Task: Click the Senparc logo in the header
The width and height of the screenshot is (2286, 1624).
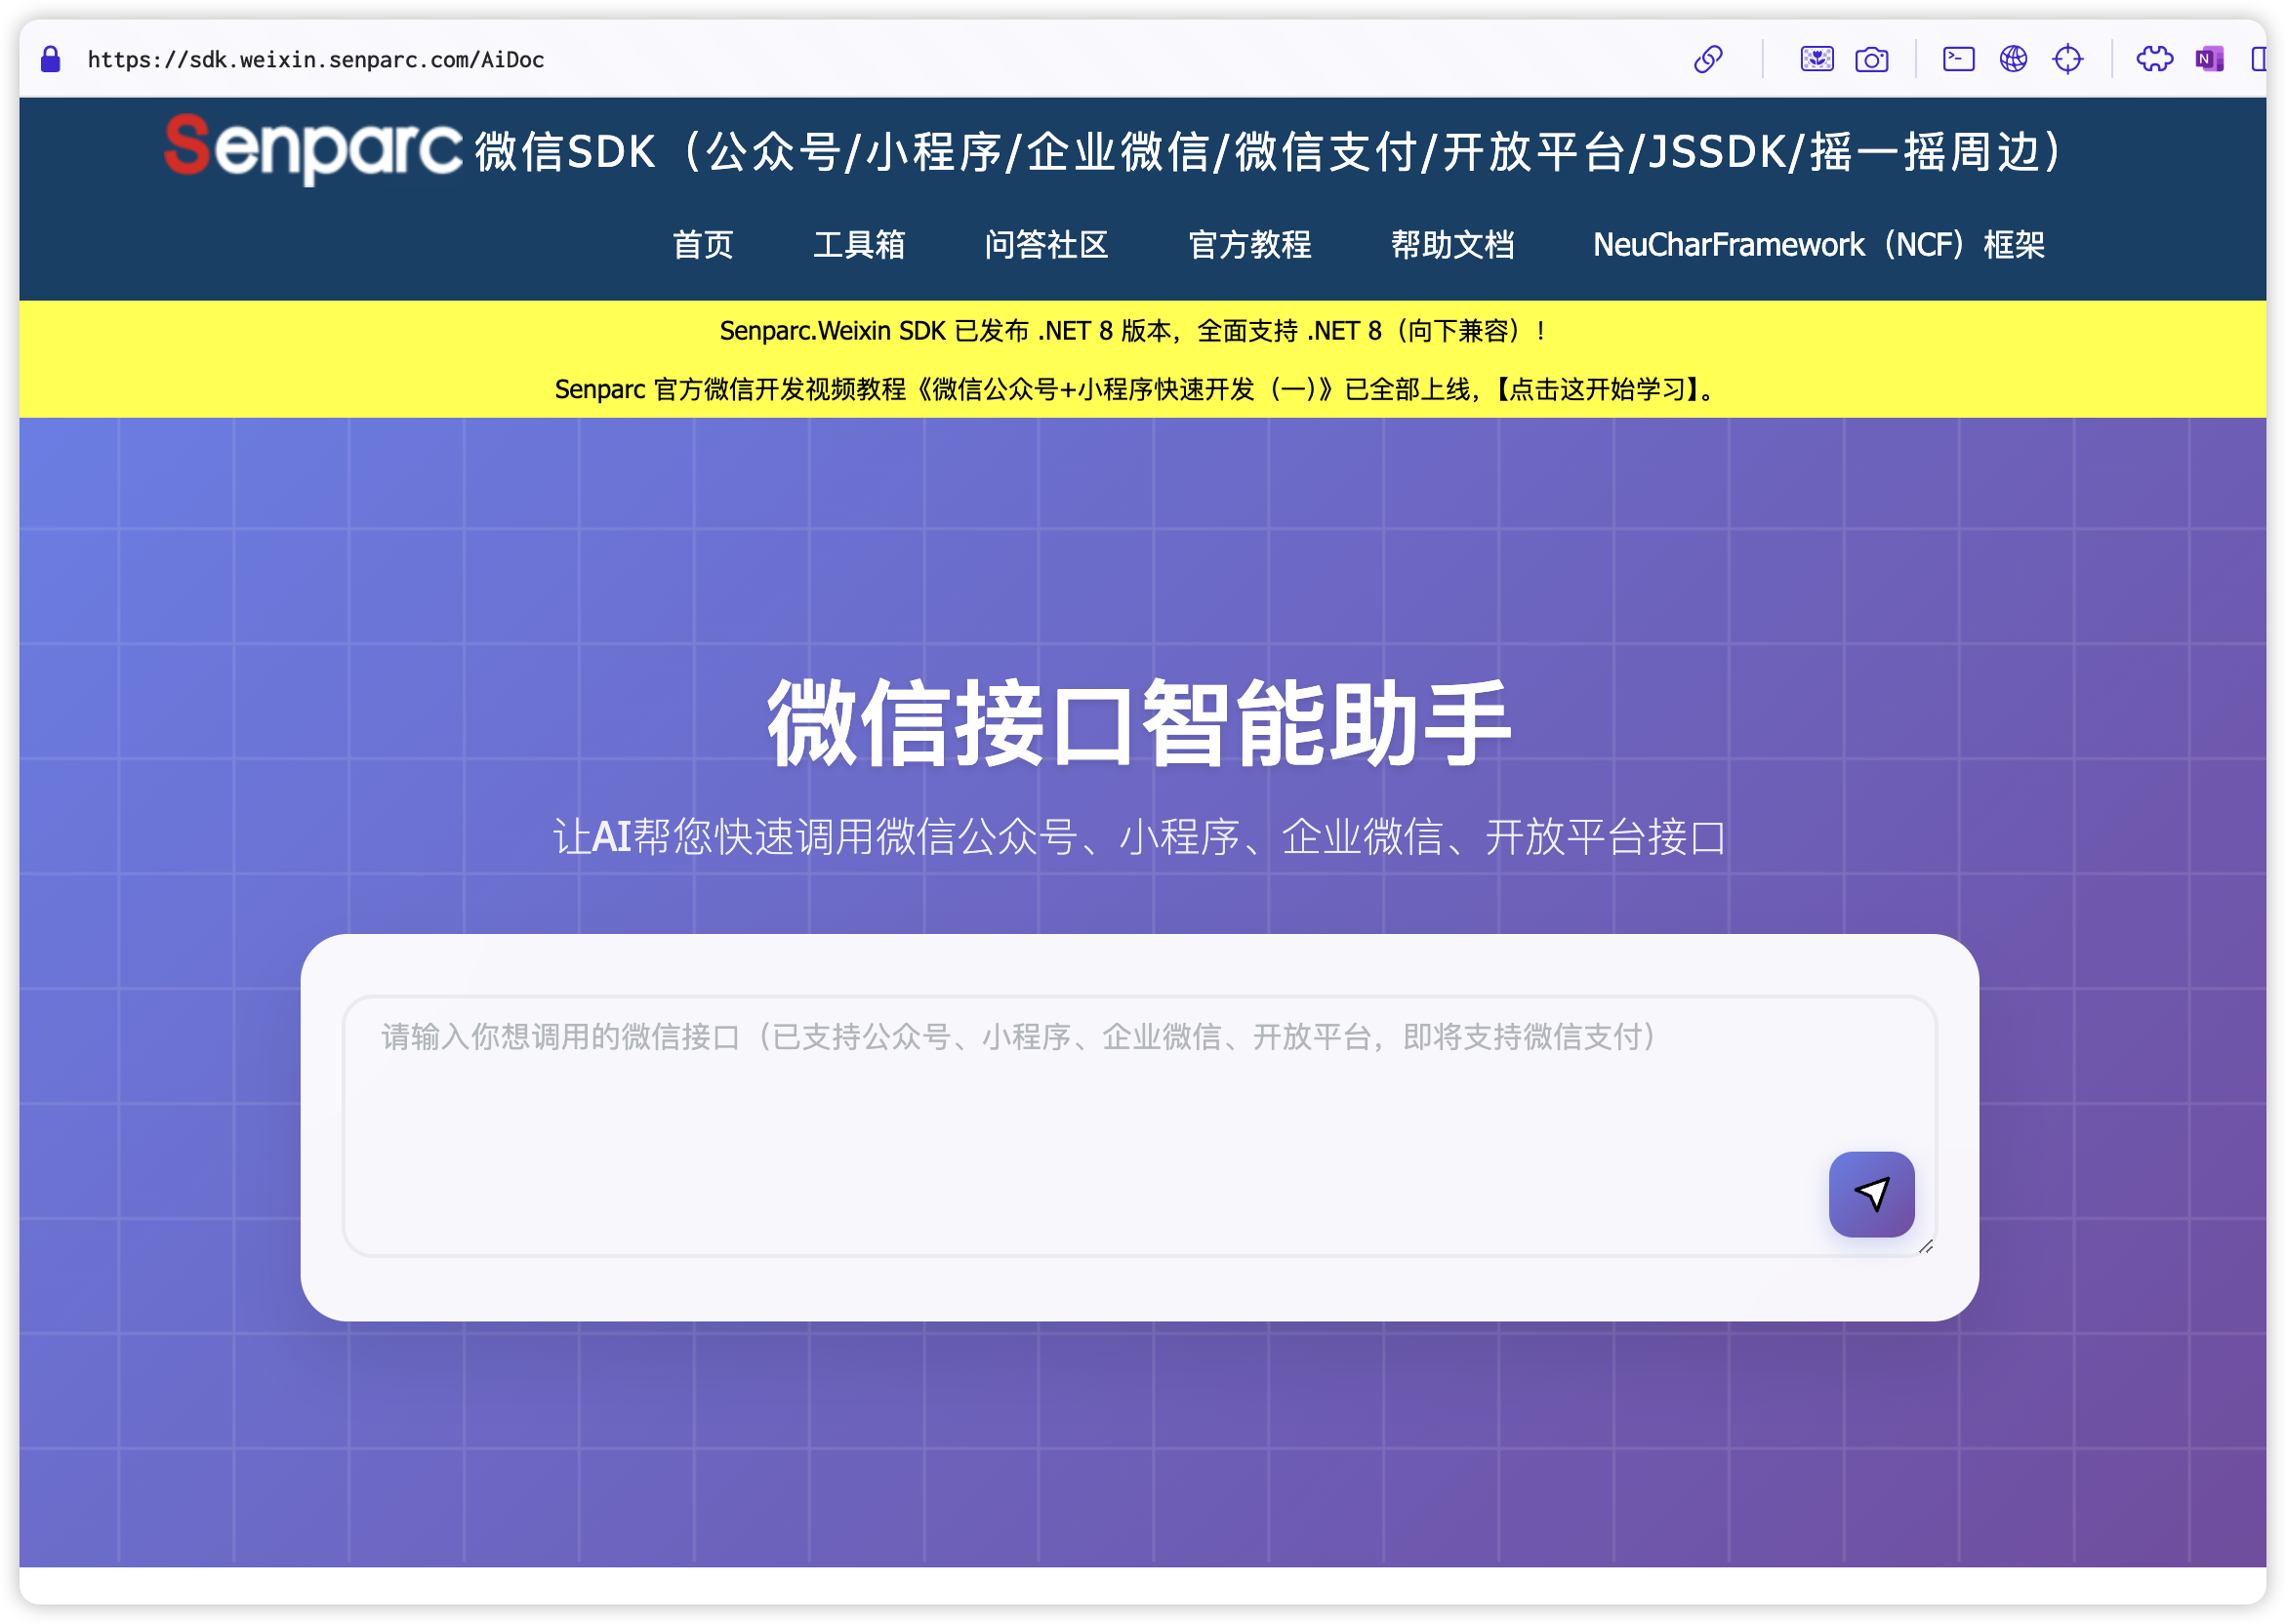Action: point(313,149)
